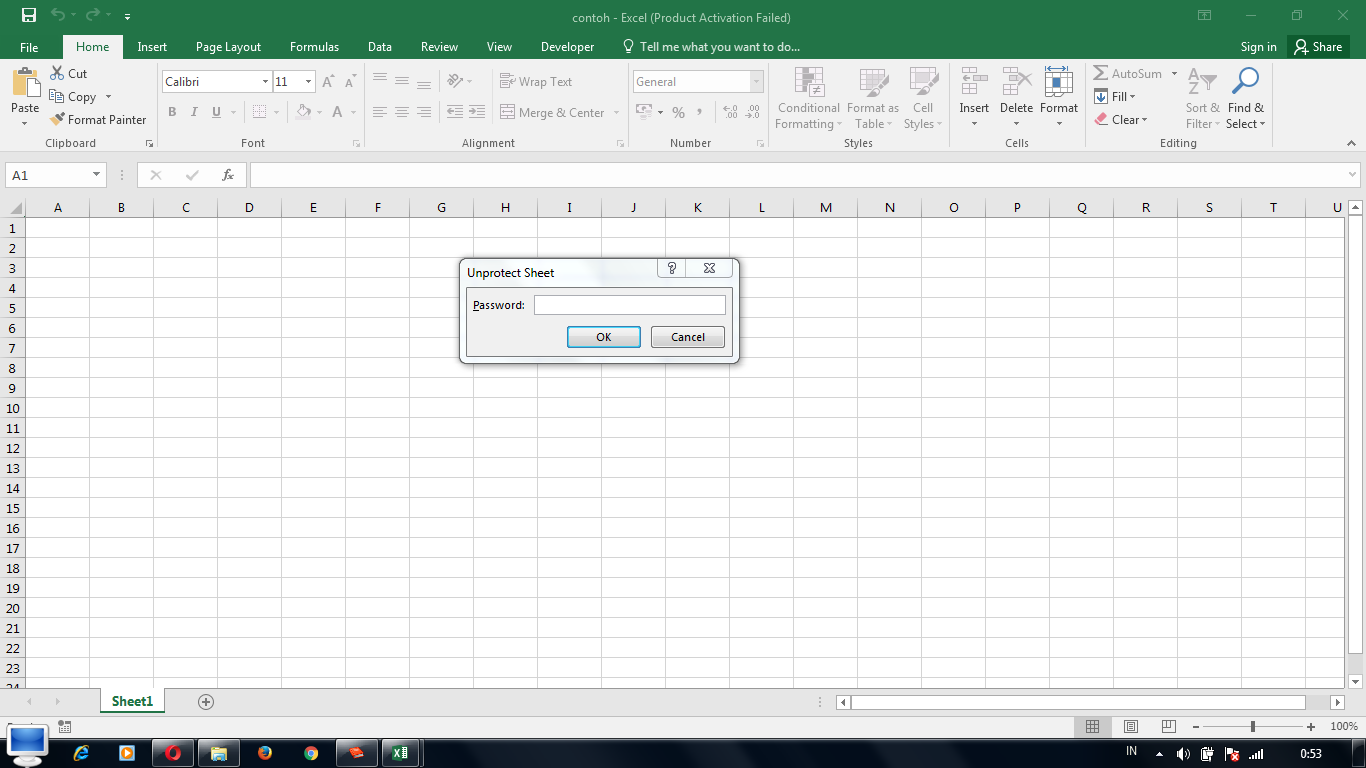Image resolution: width=1366 pixels, height=768 pixels.
Task: Open the Developer ribbon tab
Action: [x=567, y=46]
